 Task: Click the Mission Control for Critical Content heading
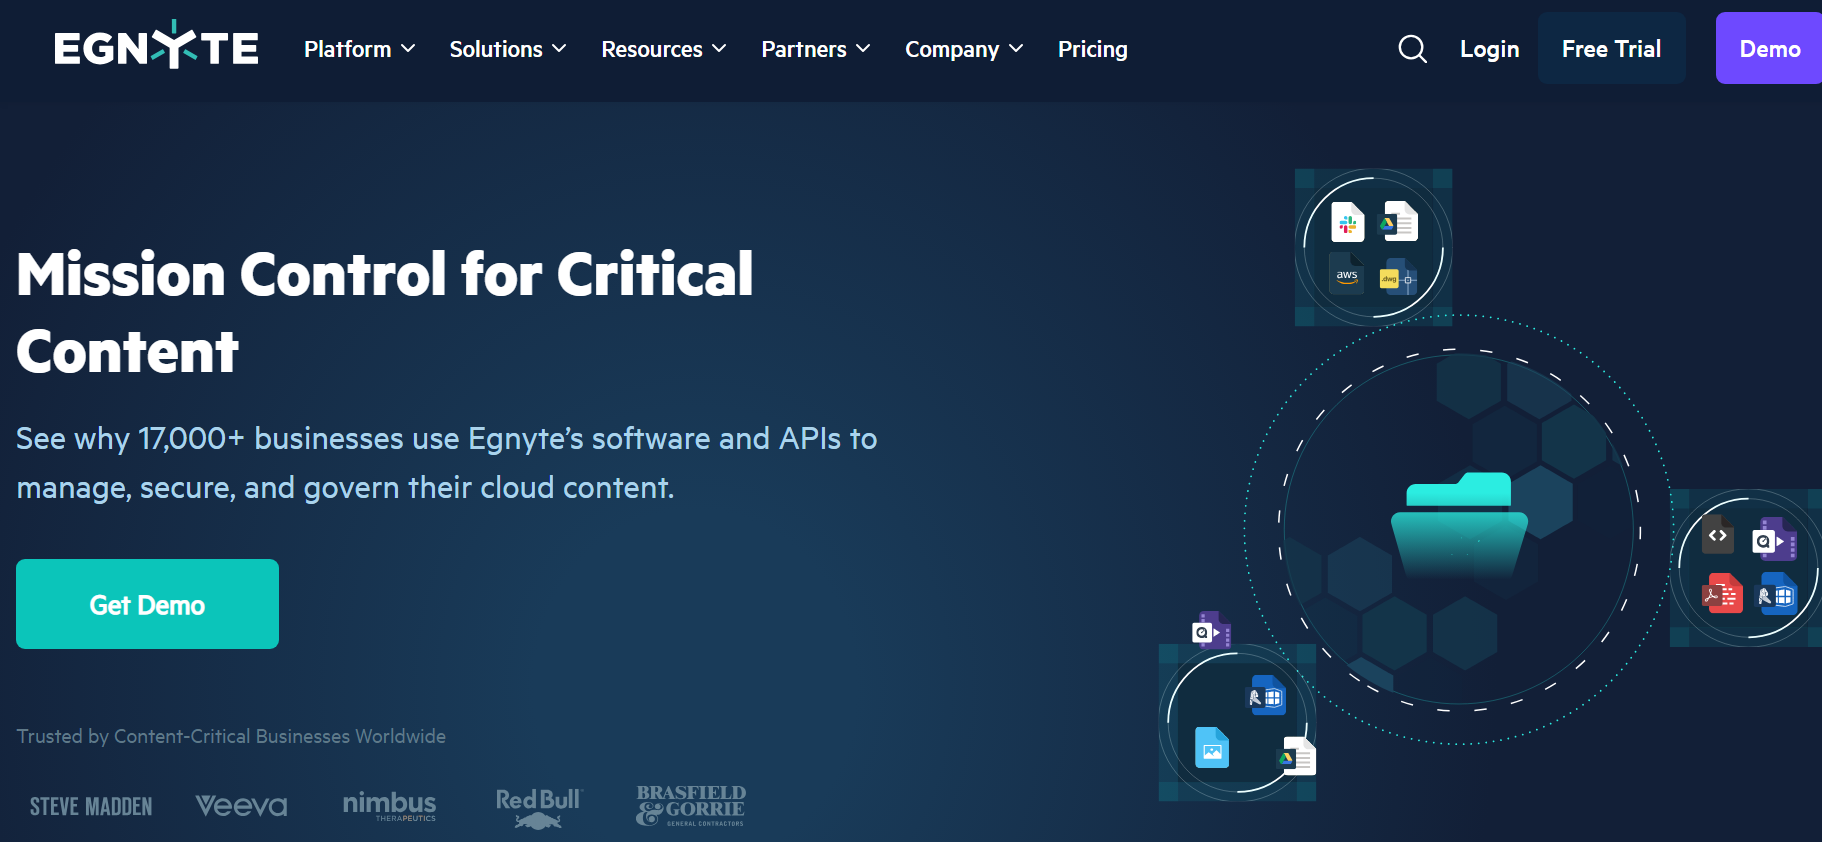385,313
